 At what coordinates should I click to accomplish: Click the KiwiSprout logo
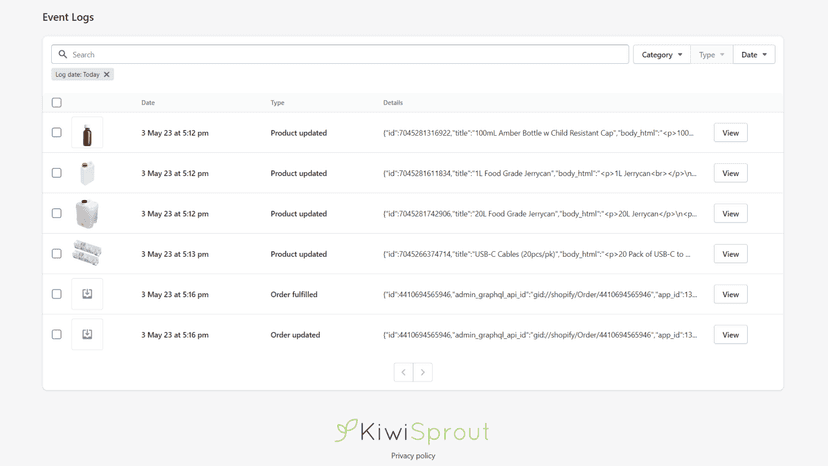click(x=412, y=431)
